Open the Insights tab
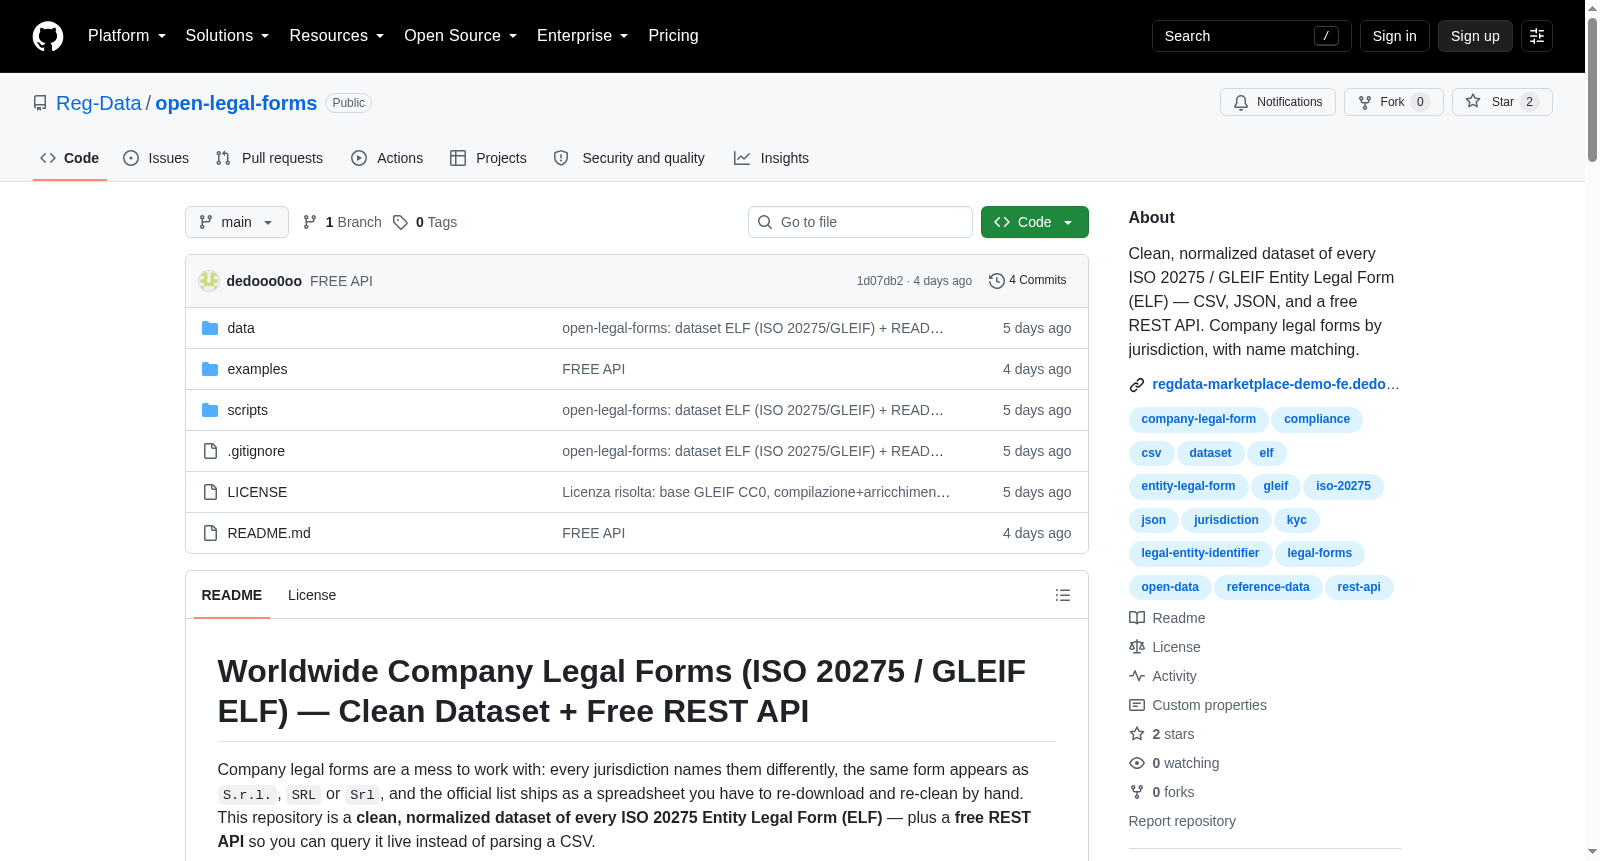Viewport: 1600px width, 861px height. [x=771, y=158]
